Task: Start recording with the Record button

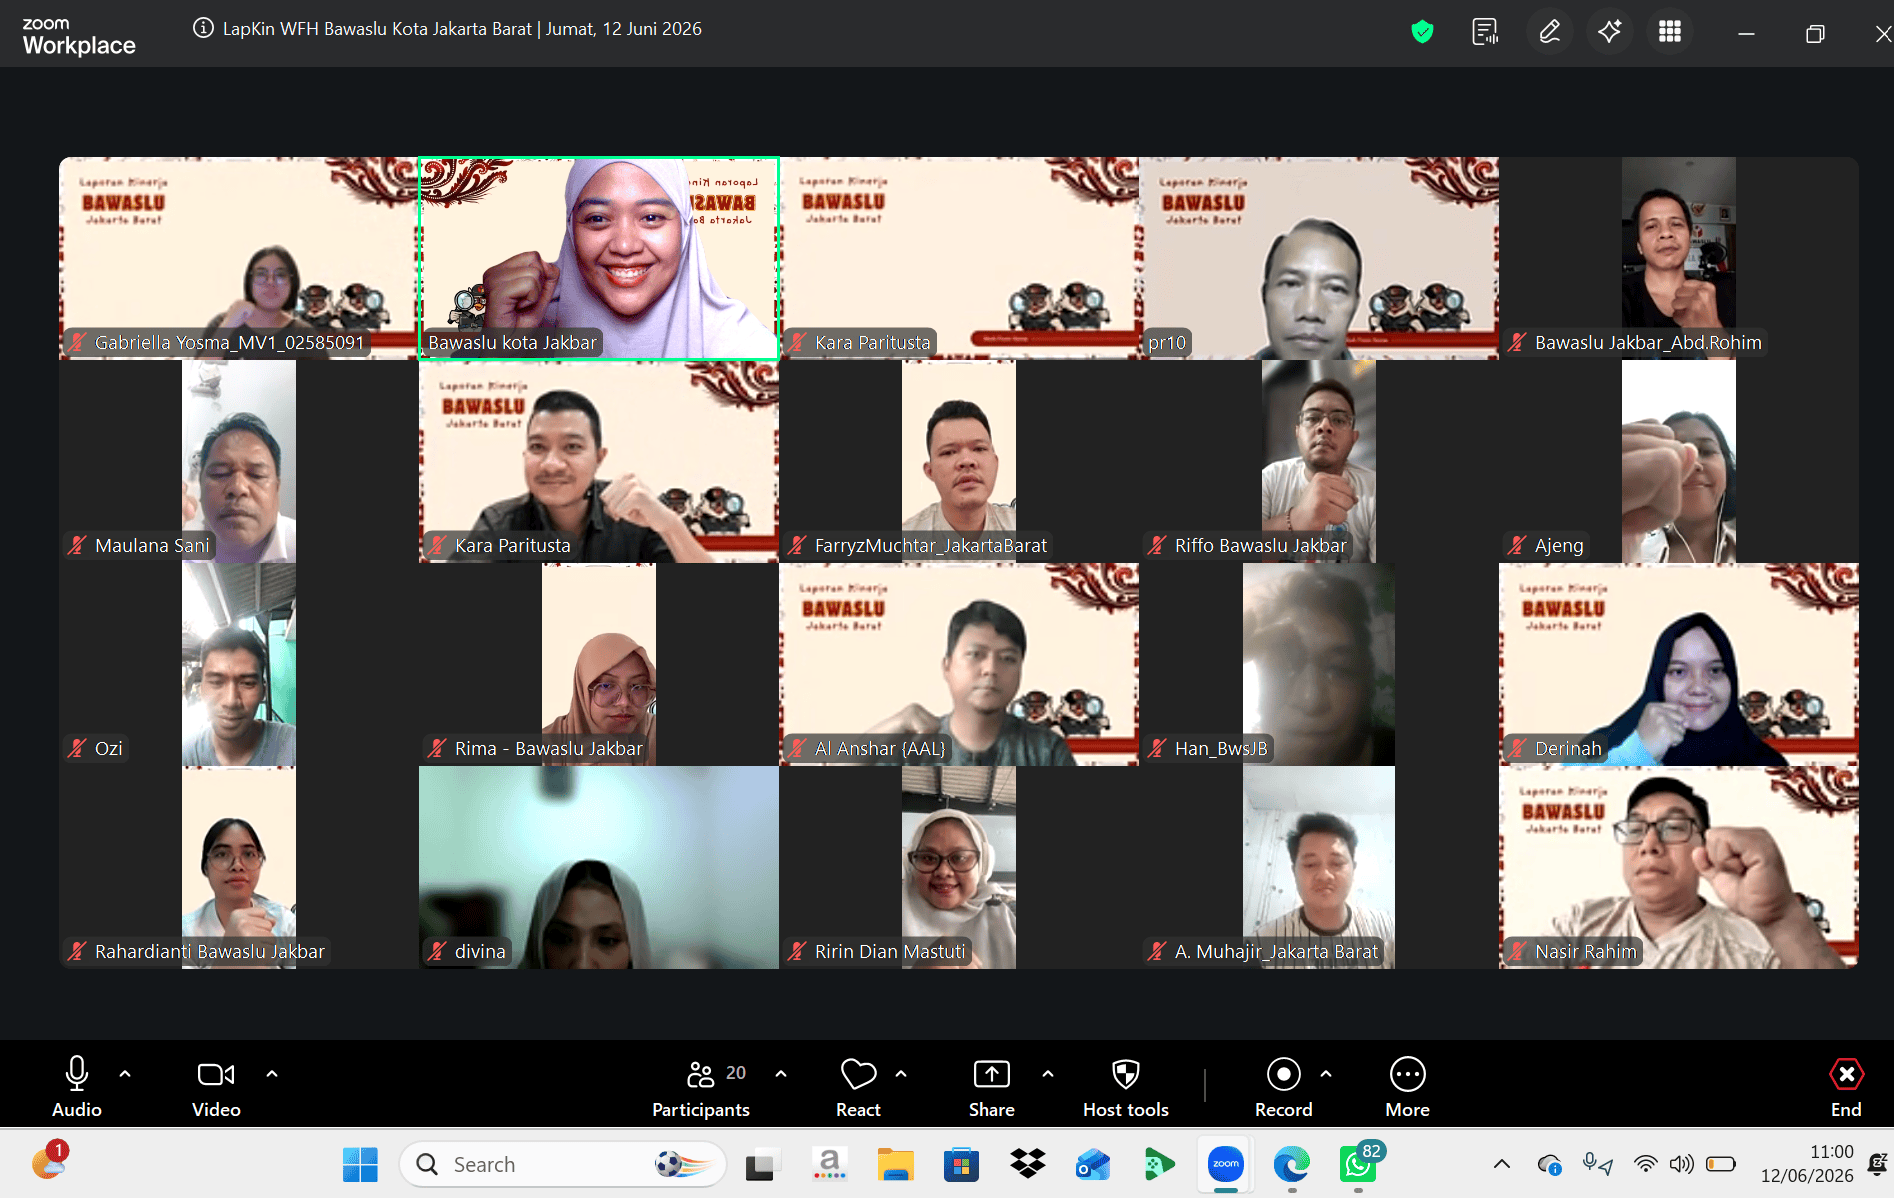Action: coord(1284,1087)
